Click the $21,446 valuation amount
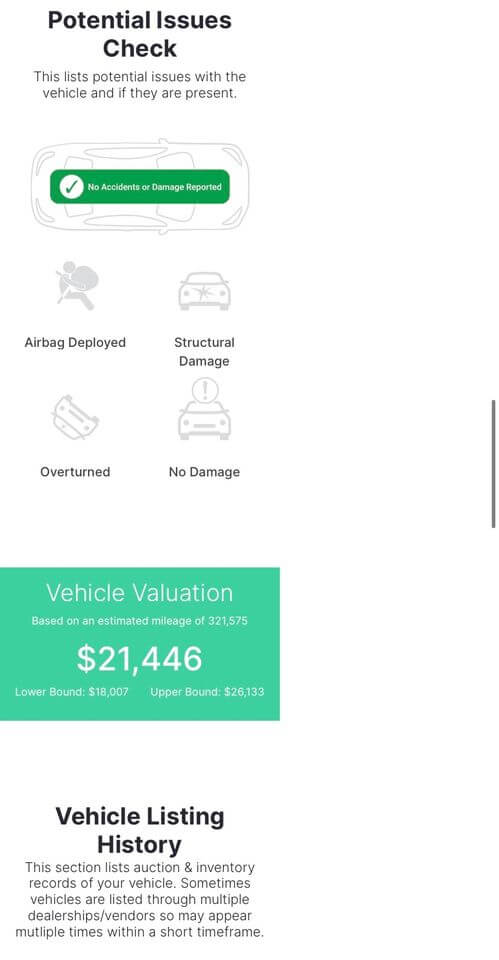Screen dimensions: 499x960 click(140, 659)
